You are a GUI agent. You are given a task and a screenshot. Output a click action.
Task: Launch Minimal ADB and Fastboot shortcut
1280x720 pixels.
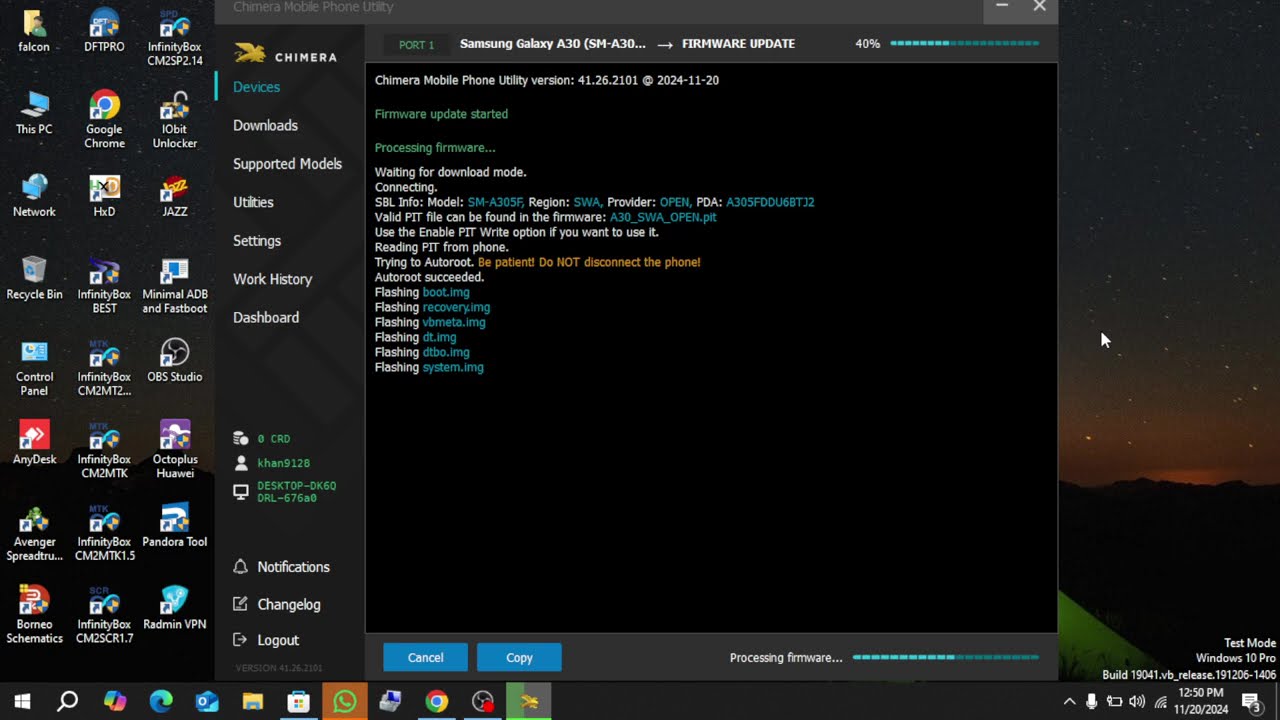click(x=175, y=285)
